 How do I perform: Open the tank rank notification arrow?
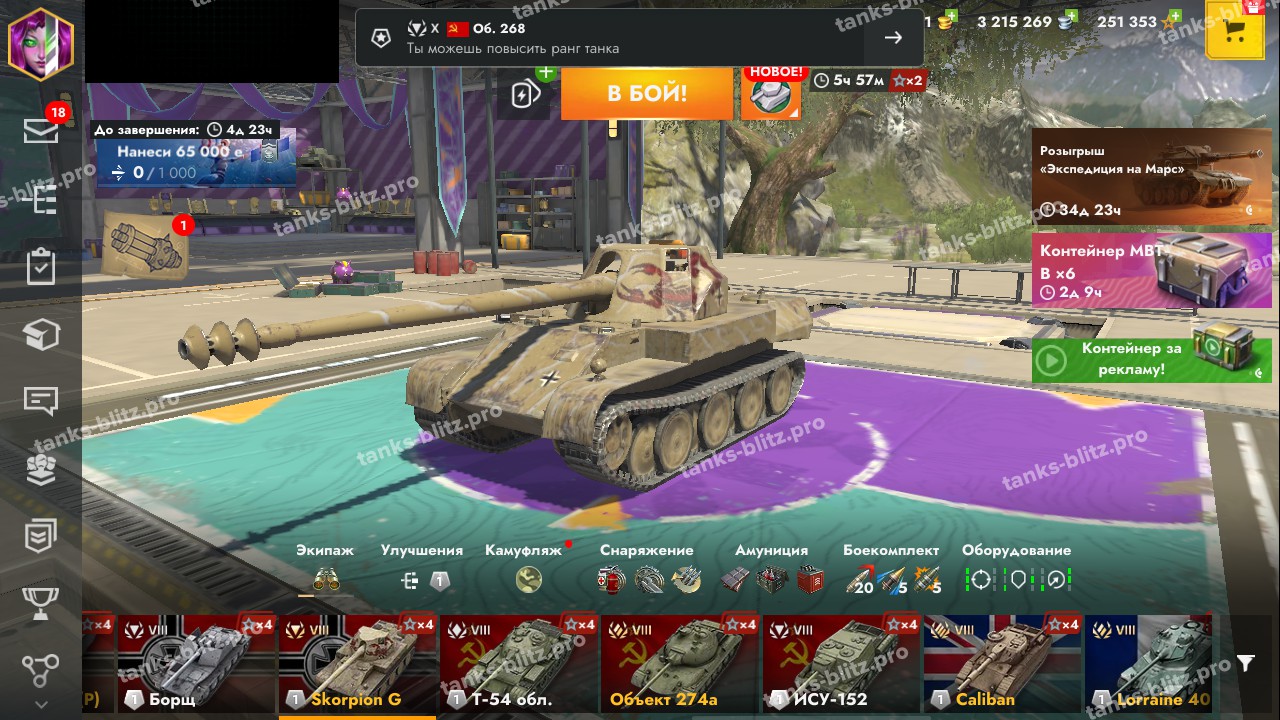pyautogui.click(x=894, y=38)
